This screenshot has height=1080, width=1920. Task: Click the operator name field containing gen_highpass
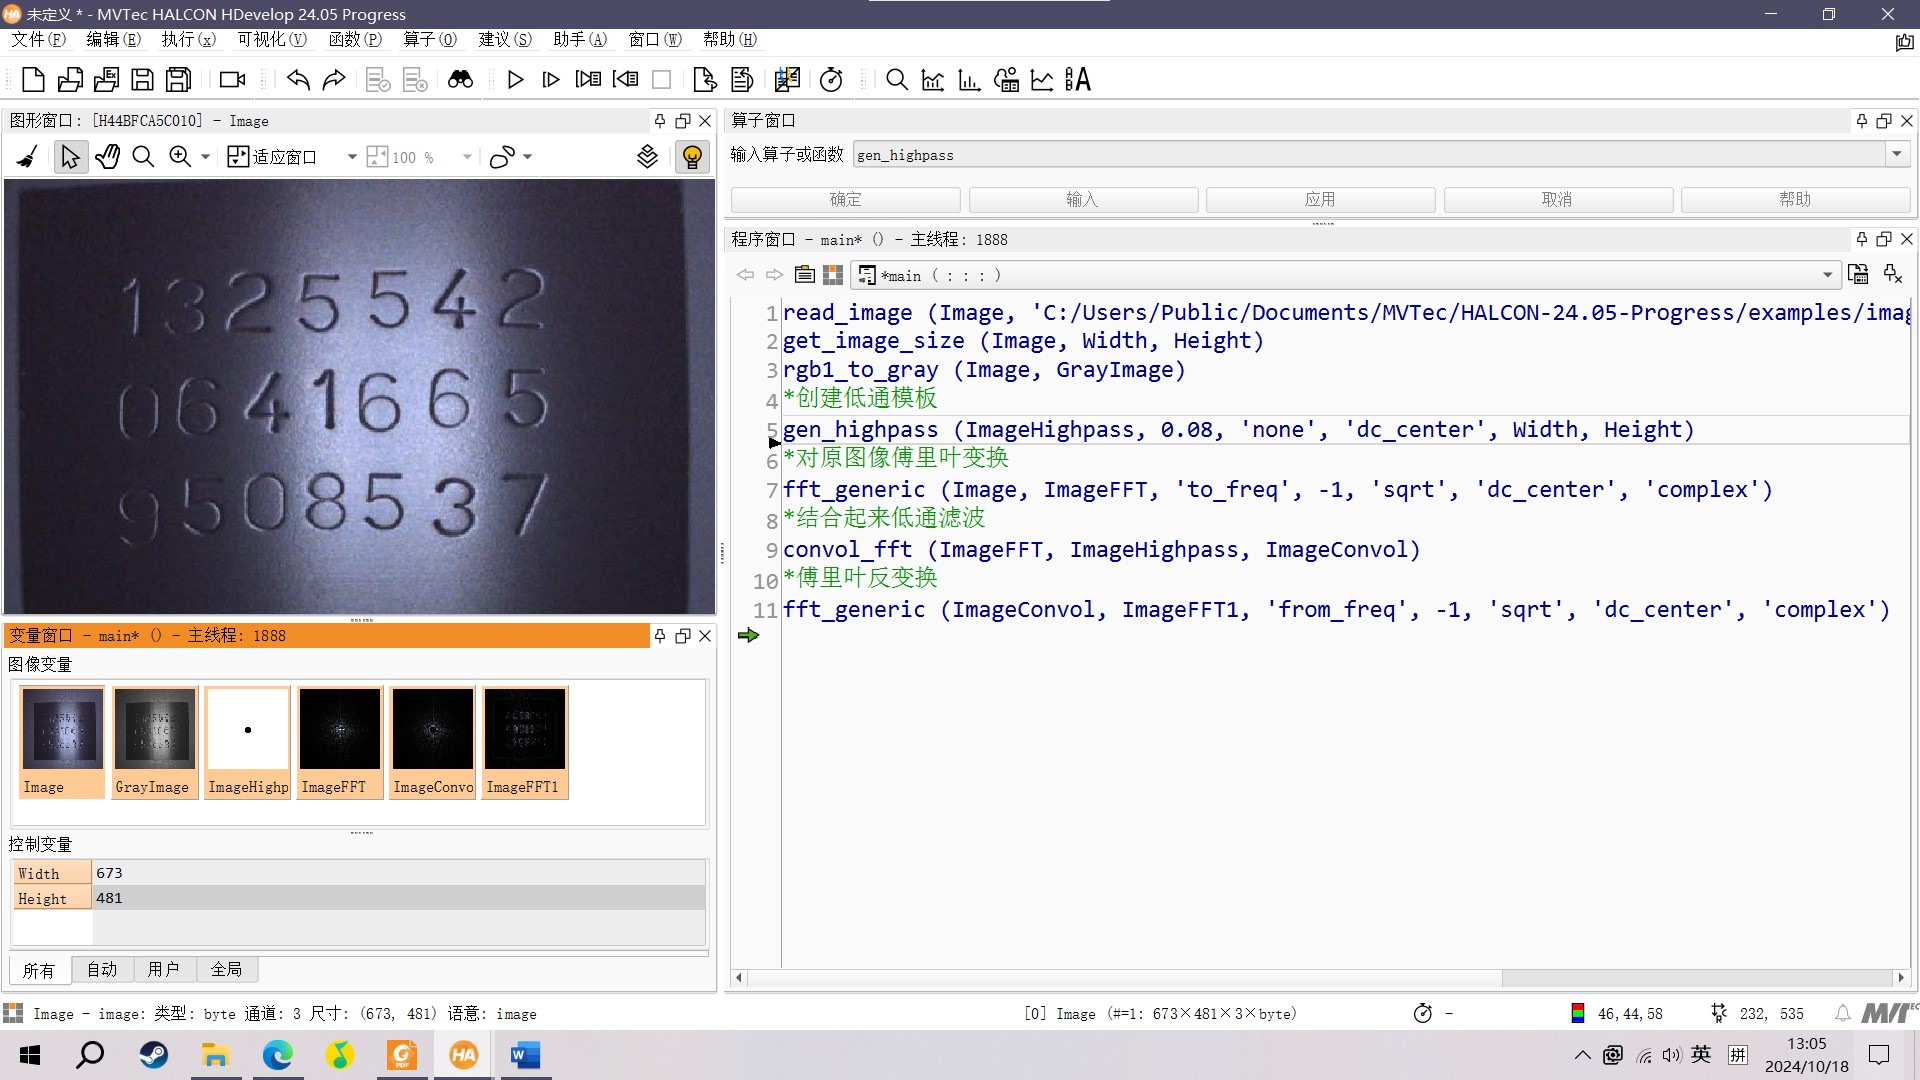click(x=1369, y=155)
